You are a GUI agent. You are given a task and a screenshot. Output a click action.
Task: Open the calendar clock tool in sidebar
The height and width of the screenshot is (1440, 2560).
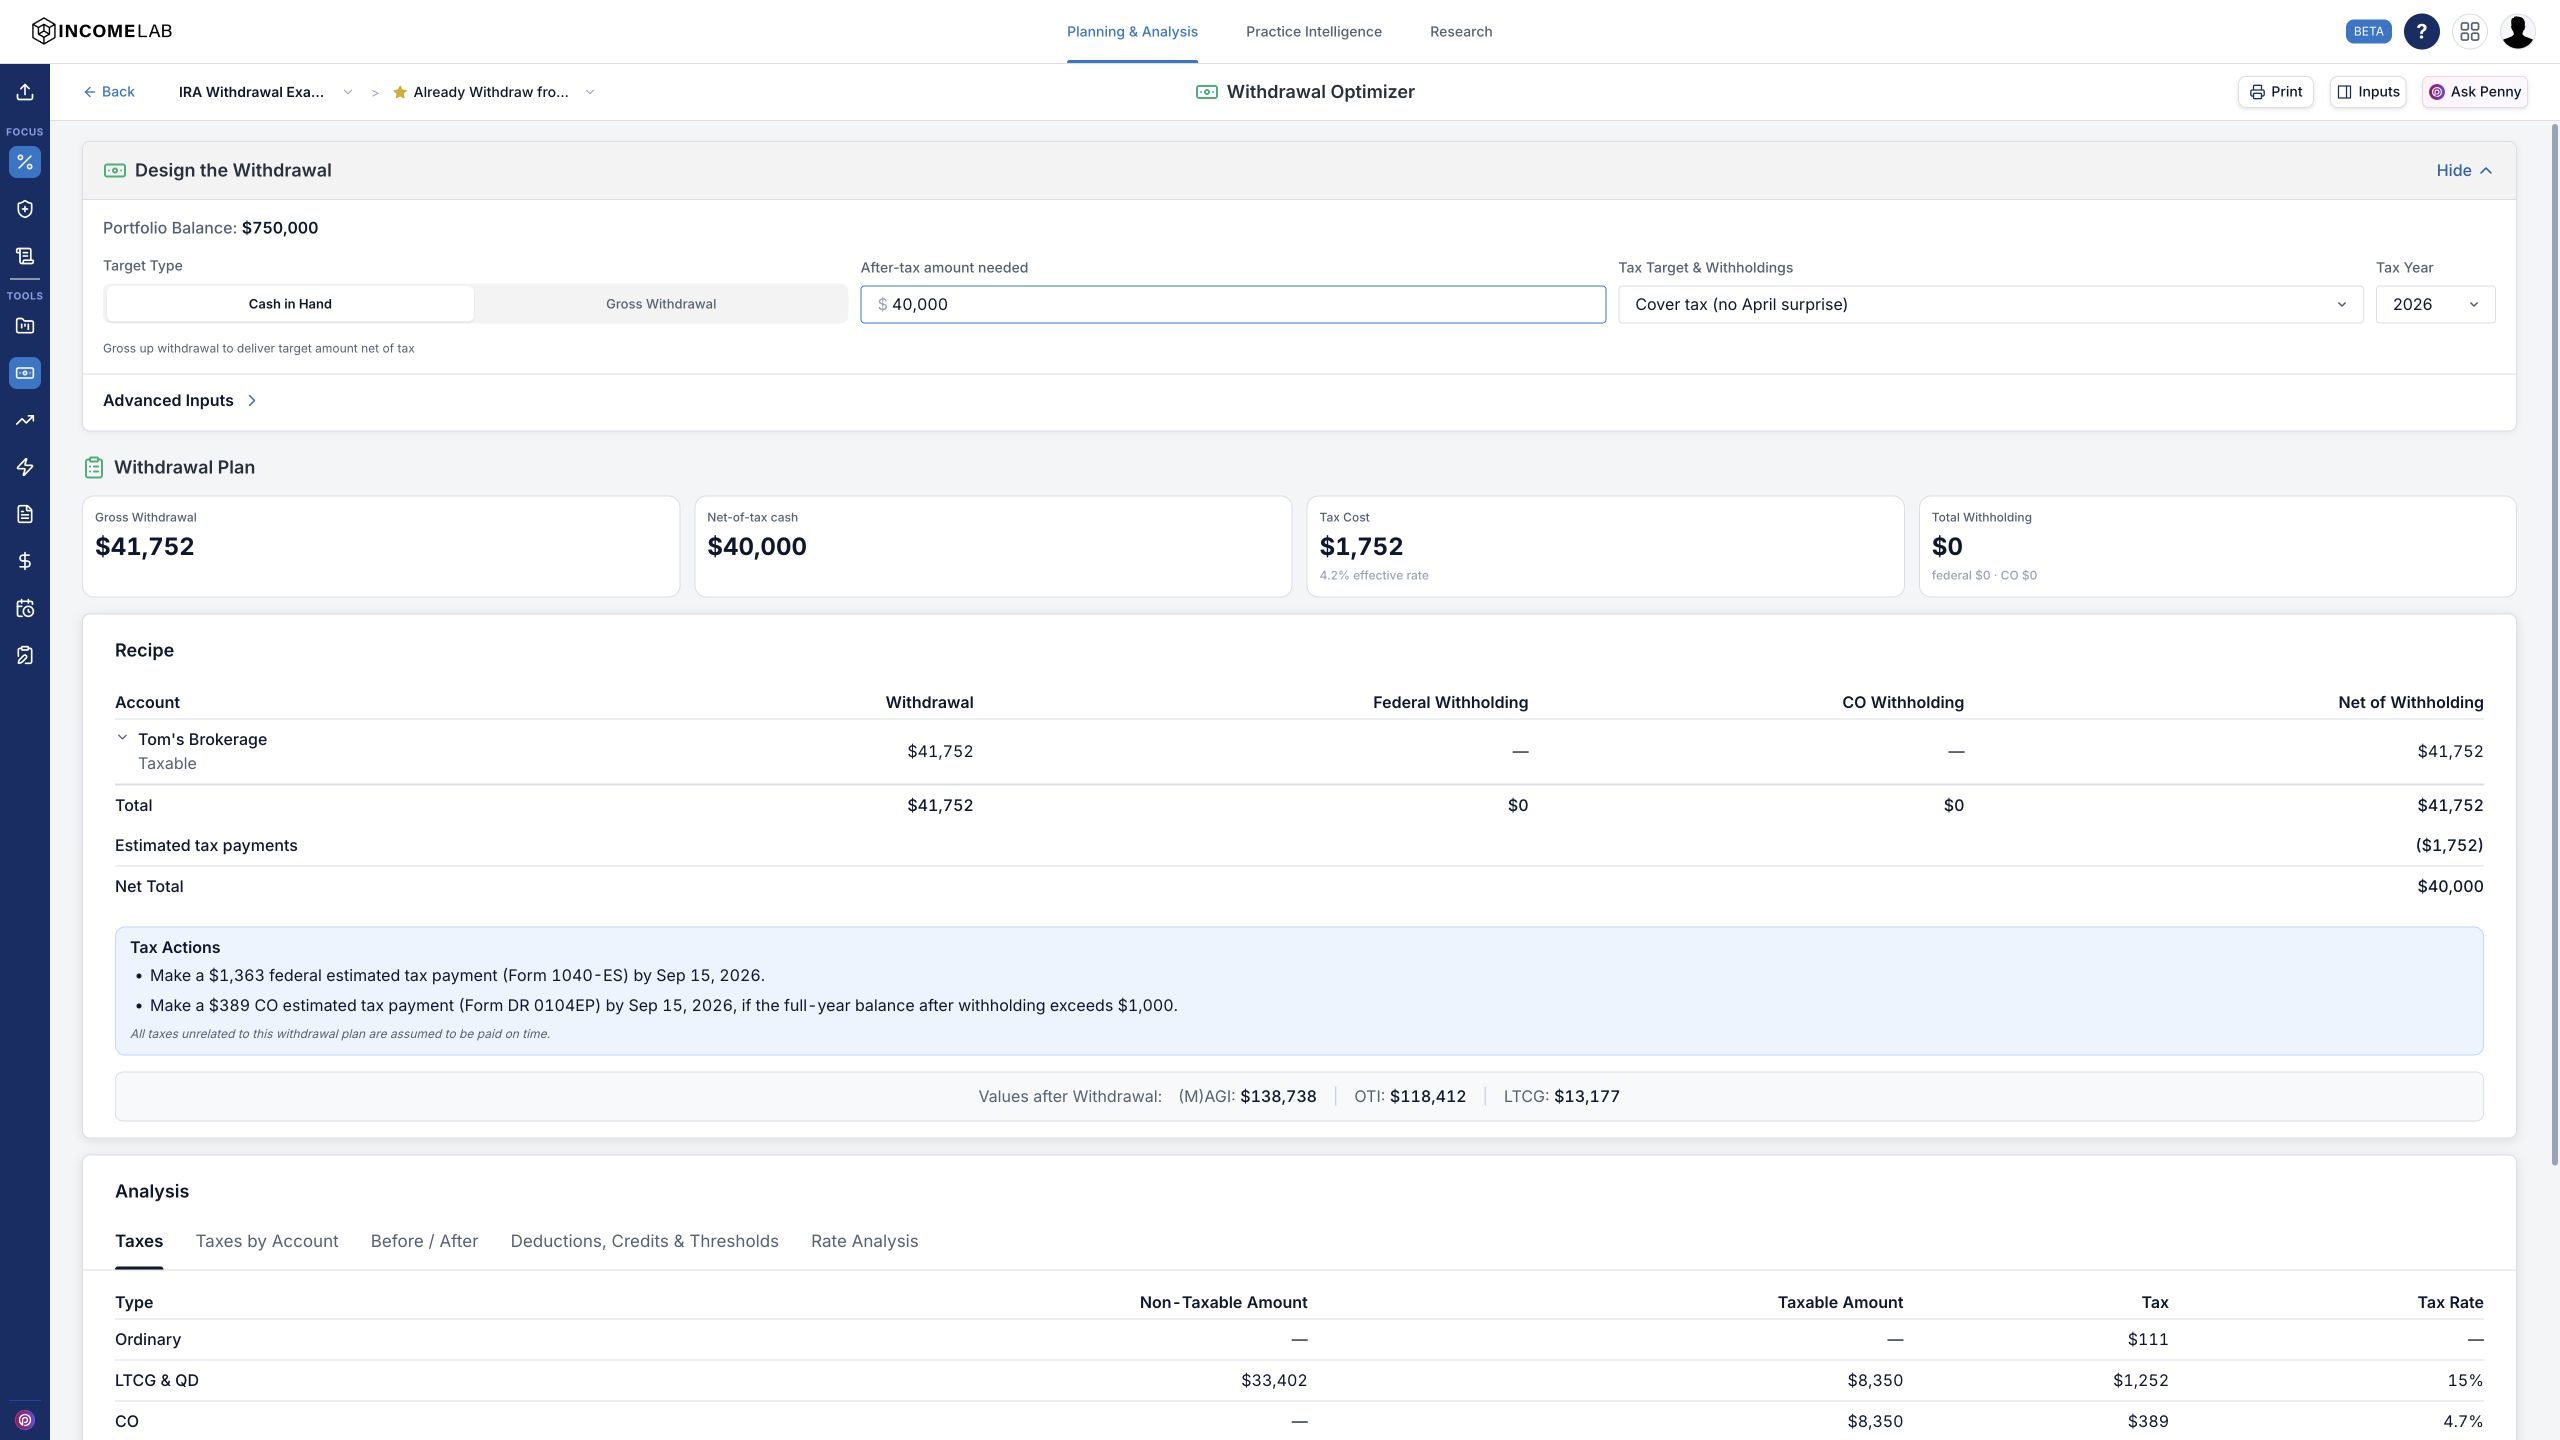click(25, 608)
